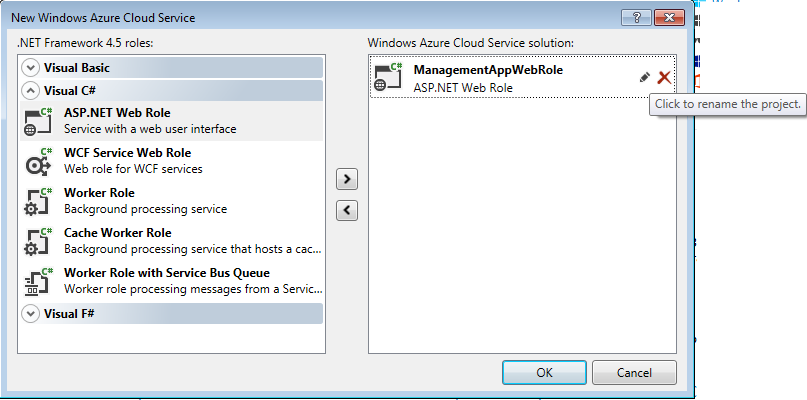Remove role with left arrow button
The image size is (807, 400).
pos(347,210)
